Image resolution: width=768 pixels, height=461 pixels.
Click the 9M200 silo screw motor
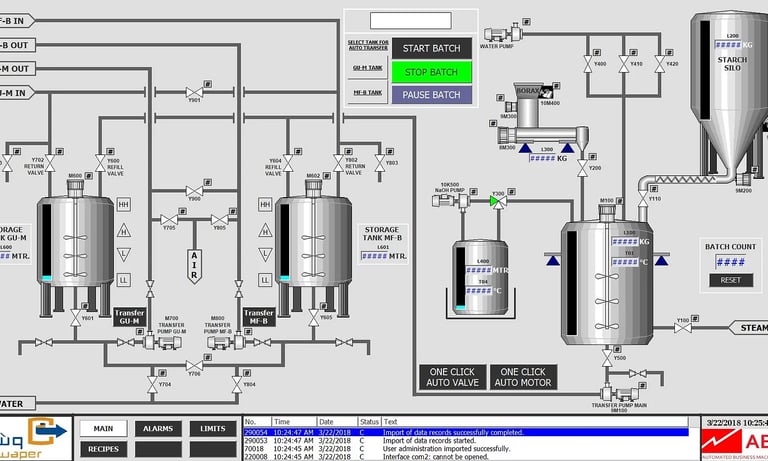point(743,179)
